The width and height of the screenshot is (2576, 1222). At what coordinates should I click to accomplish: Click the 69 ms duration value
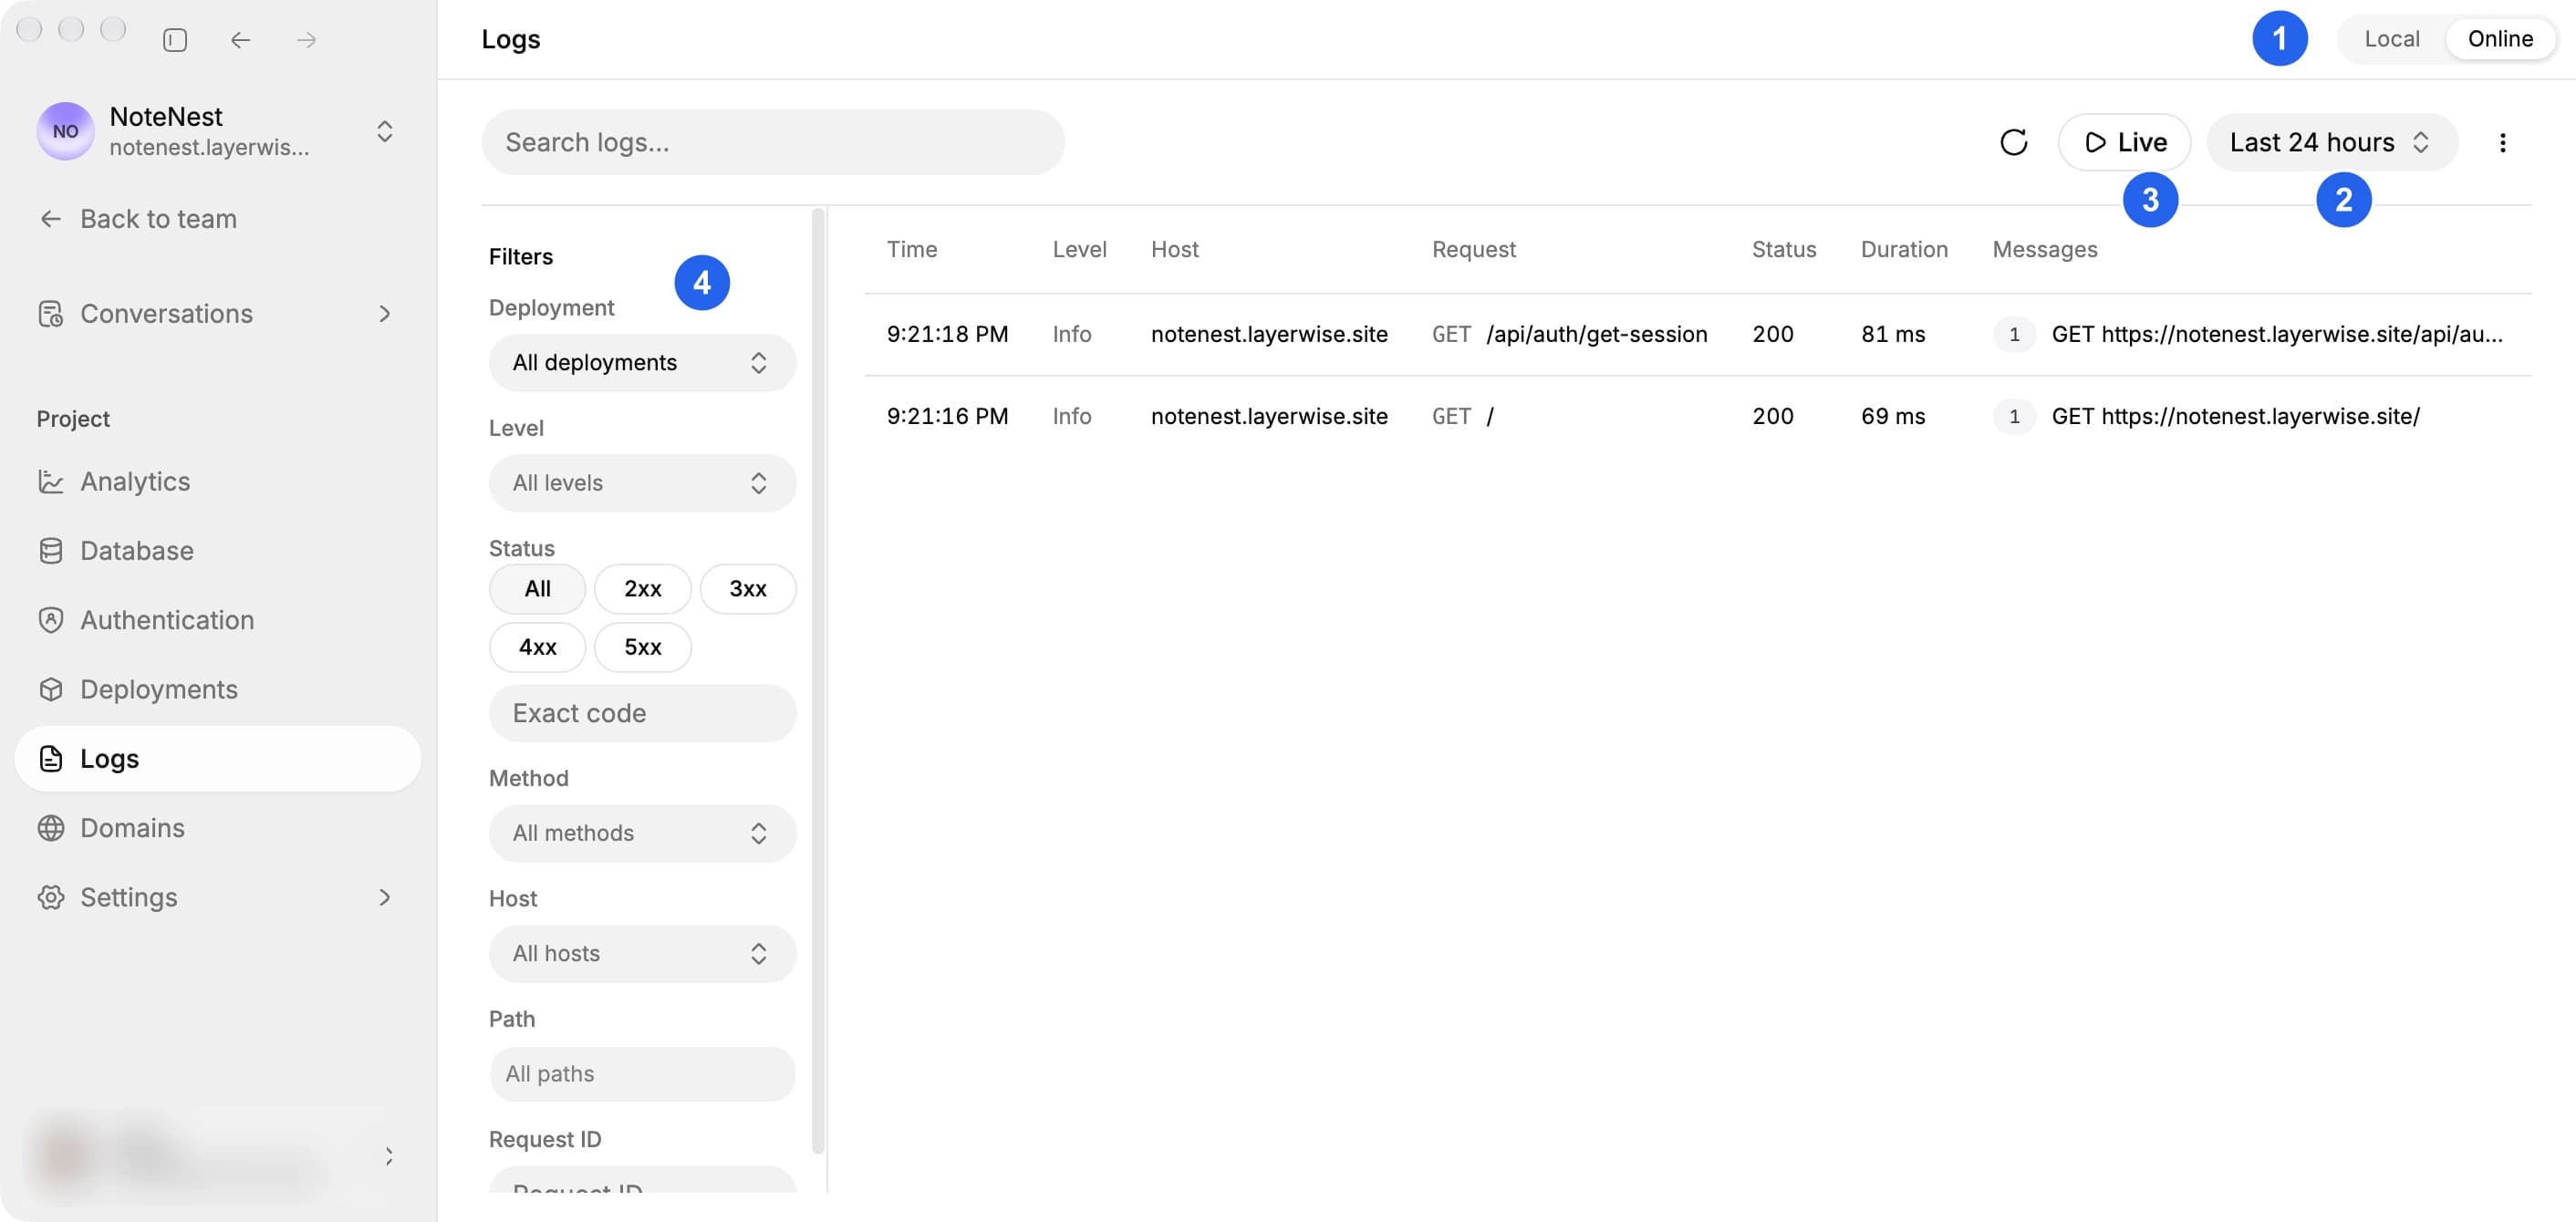pos(1892,416)
